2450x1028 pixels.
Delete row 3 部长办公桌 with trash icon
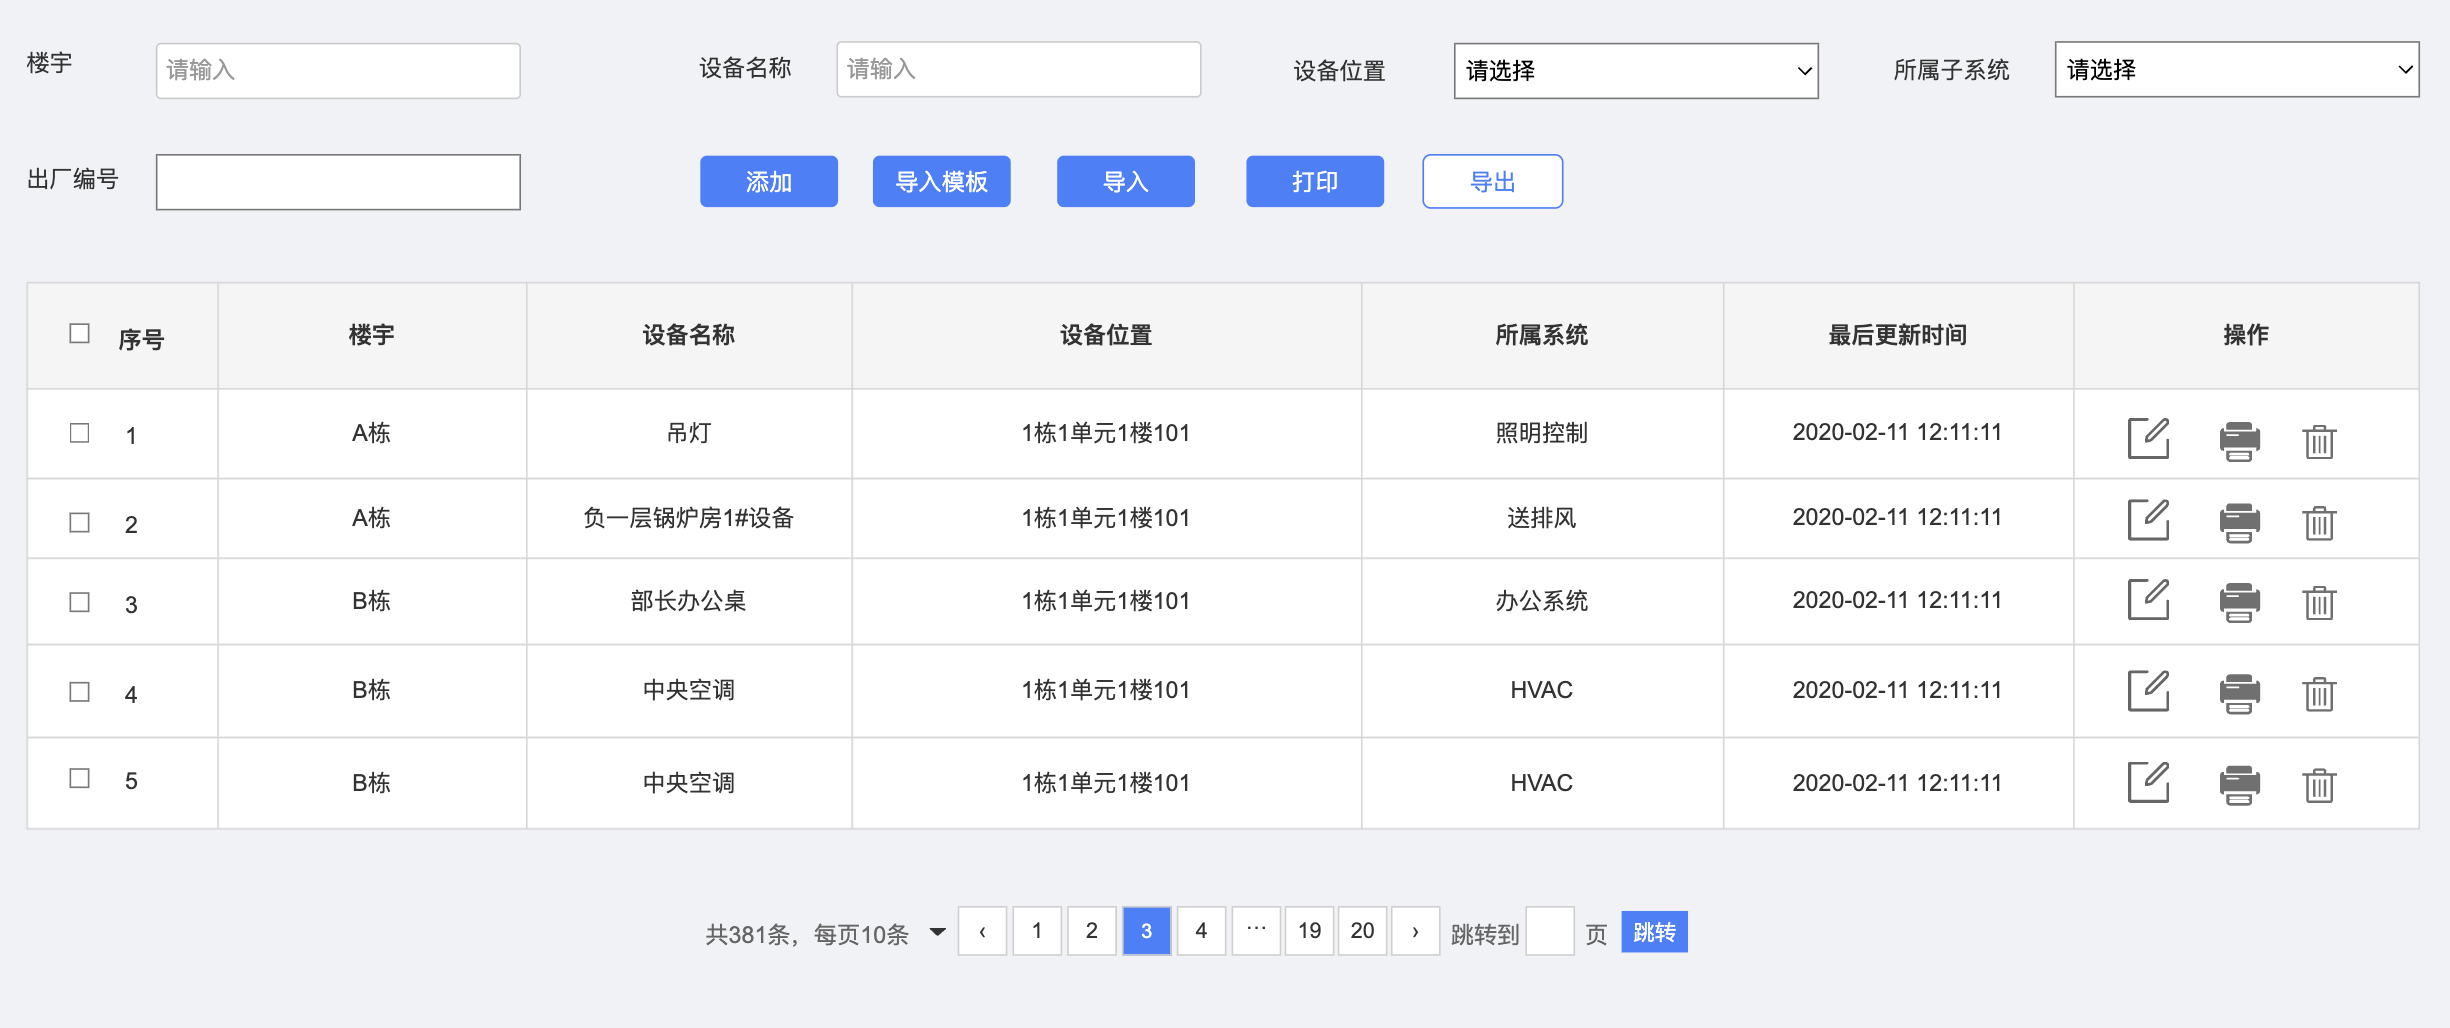pos(2319,603)
